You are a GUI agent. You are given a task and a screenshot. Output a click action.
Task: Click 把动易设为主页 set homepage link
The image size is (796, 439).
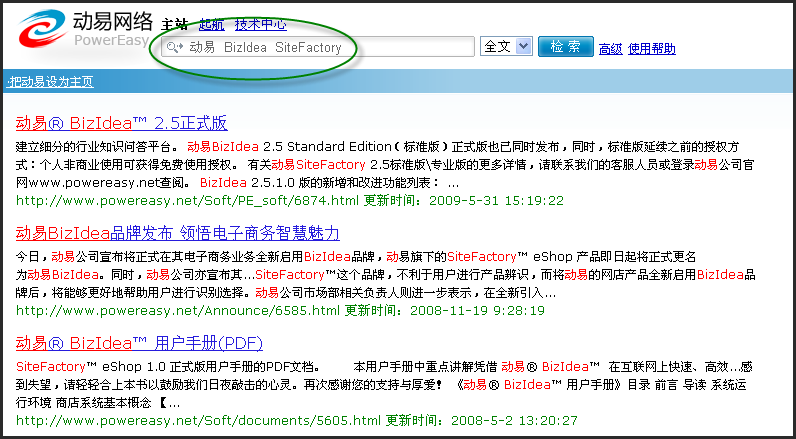coord(50,81)
